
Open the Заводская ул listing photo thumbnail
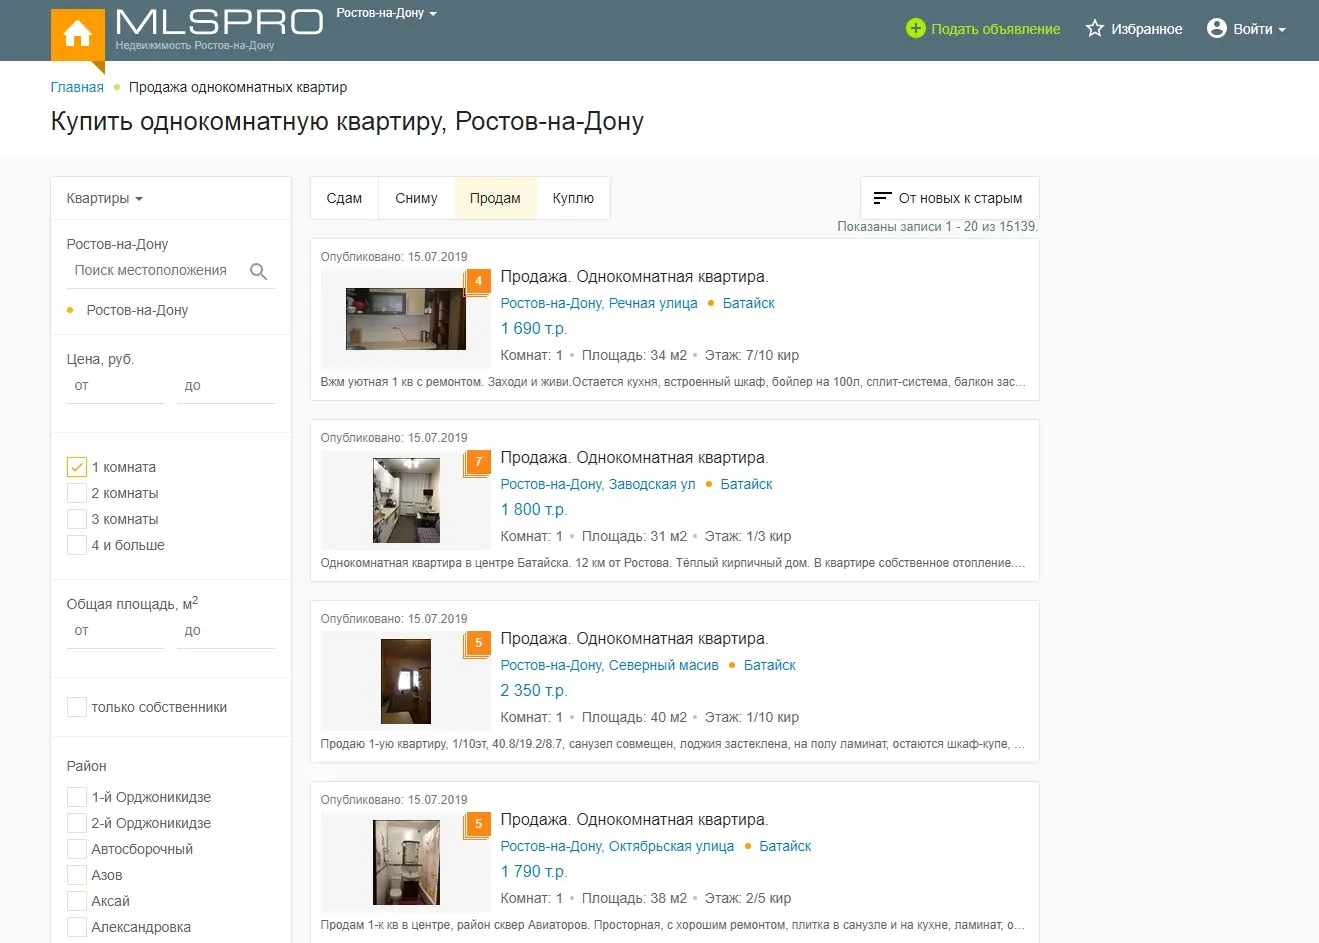click(406, 500)
